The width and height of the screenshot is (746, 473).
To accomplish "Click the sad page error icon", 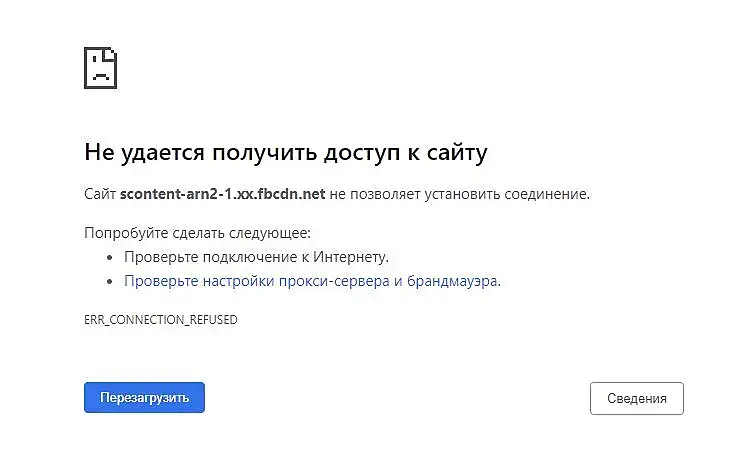I will tap(101, 68).
